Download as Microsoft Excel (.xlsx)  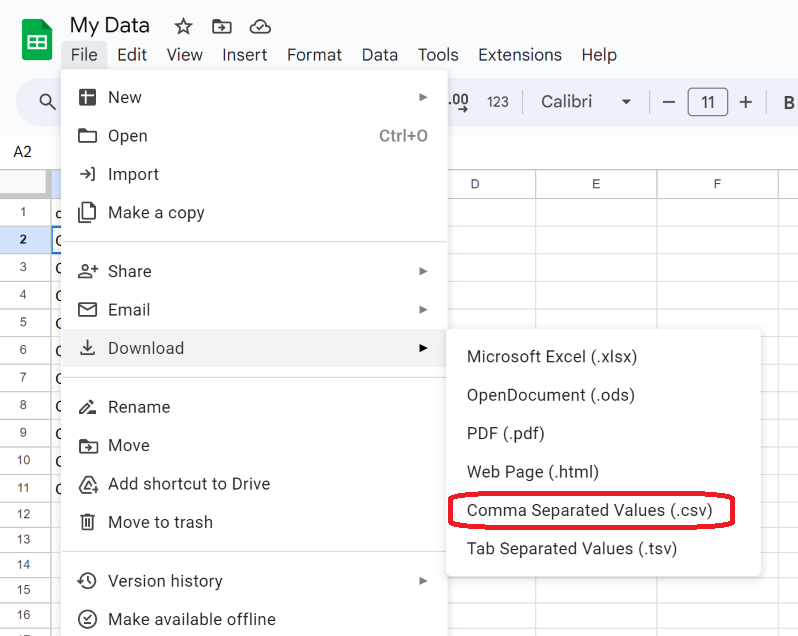(603, 357)
